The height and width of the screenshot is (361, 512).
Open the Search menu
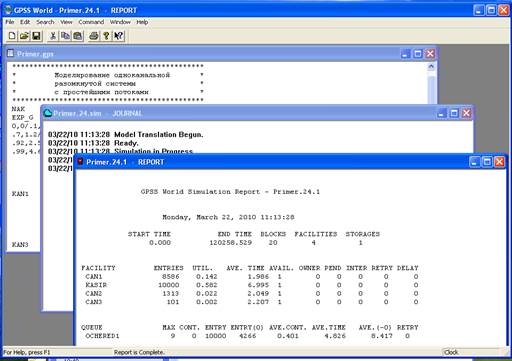(x=45, y=22)
